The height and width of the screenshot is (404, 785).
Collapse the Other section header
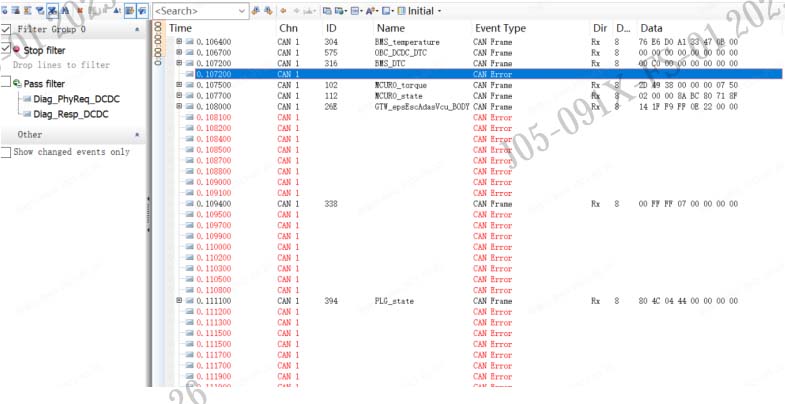137,134
